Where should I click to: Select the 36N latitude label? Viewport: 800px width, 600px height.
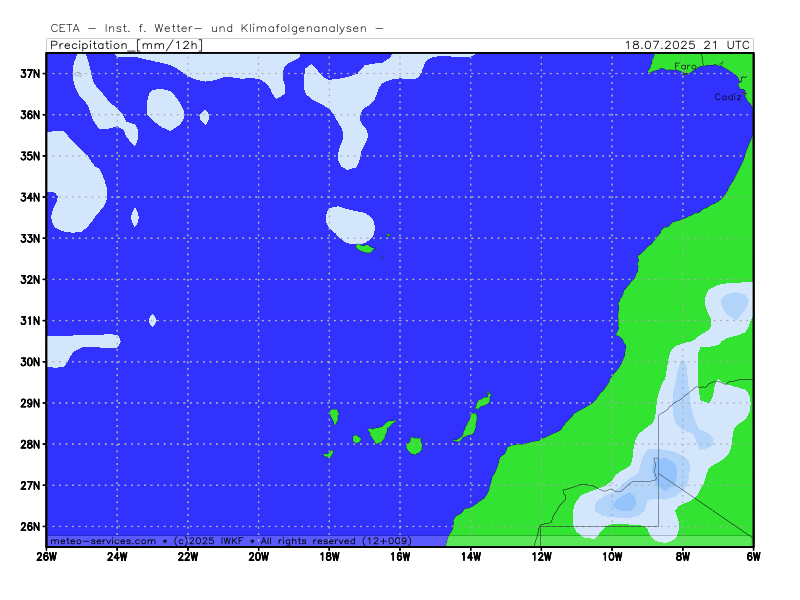(x=30, y=115)
